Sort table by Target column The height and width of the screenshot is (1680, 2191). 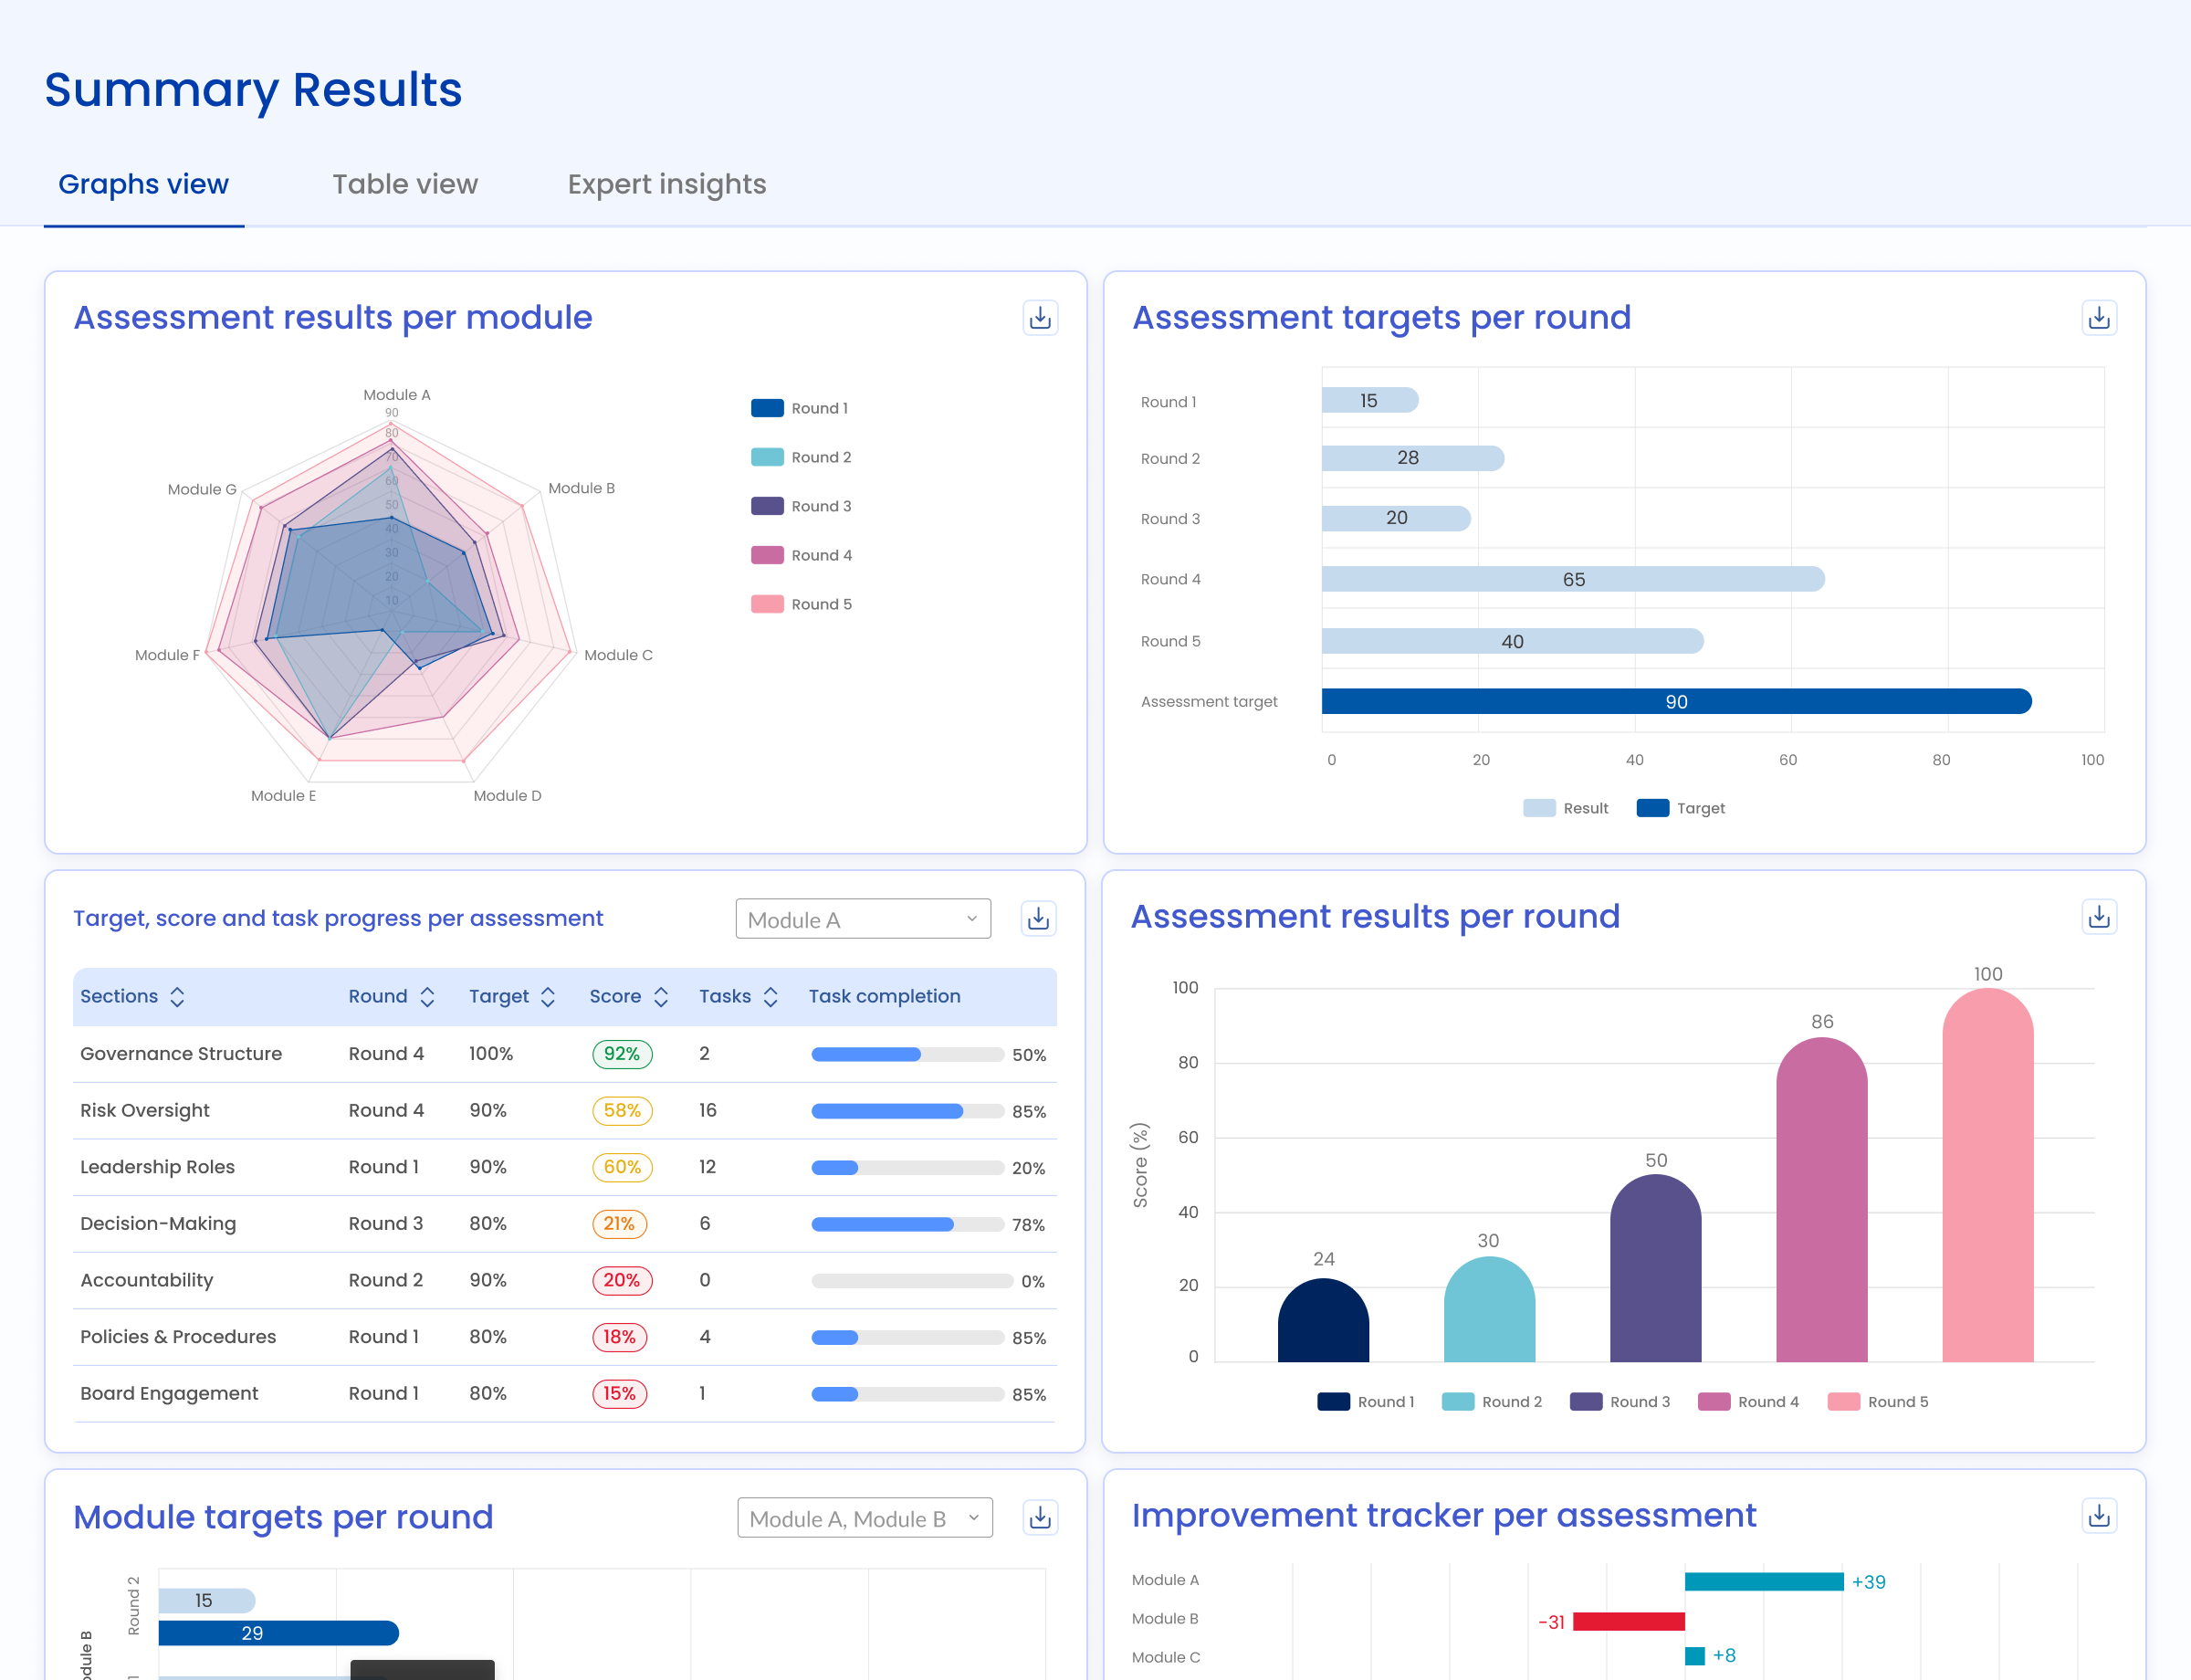(548, 997)
